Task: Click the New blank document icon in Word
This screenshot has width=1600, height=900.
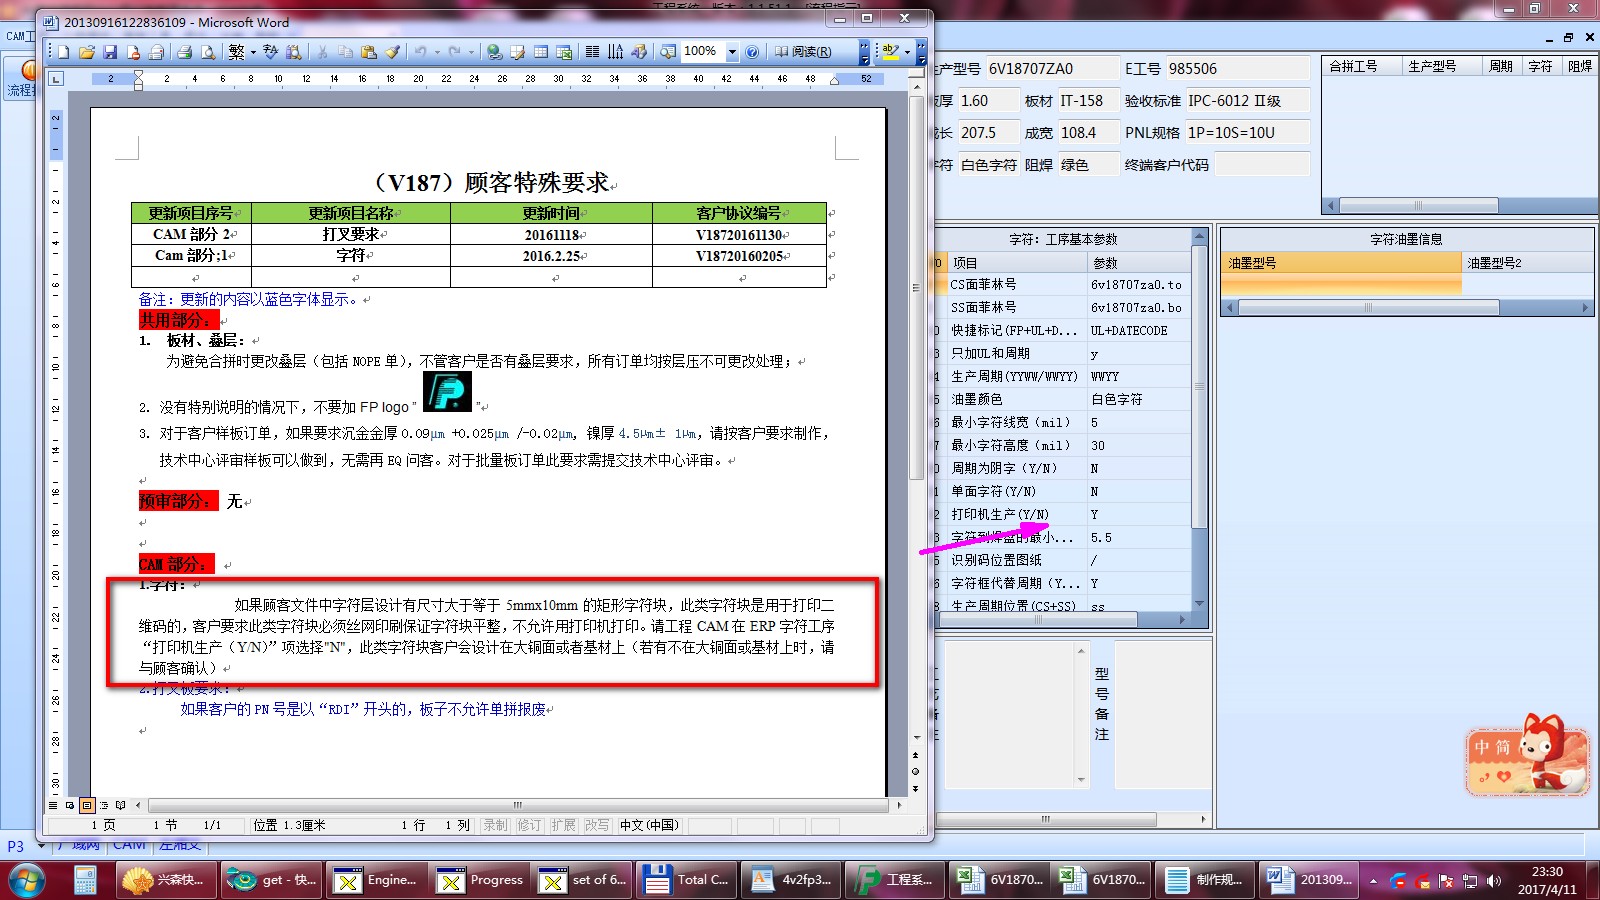Action: click(64, 52)
